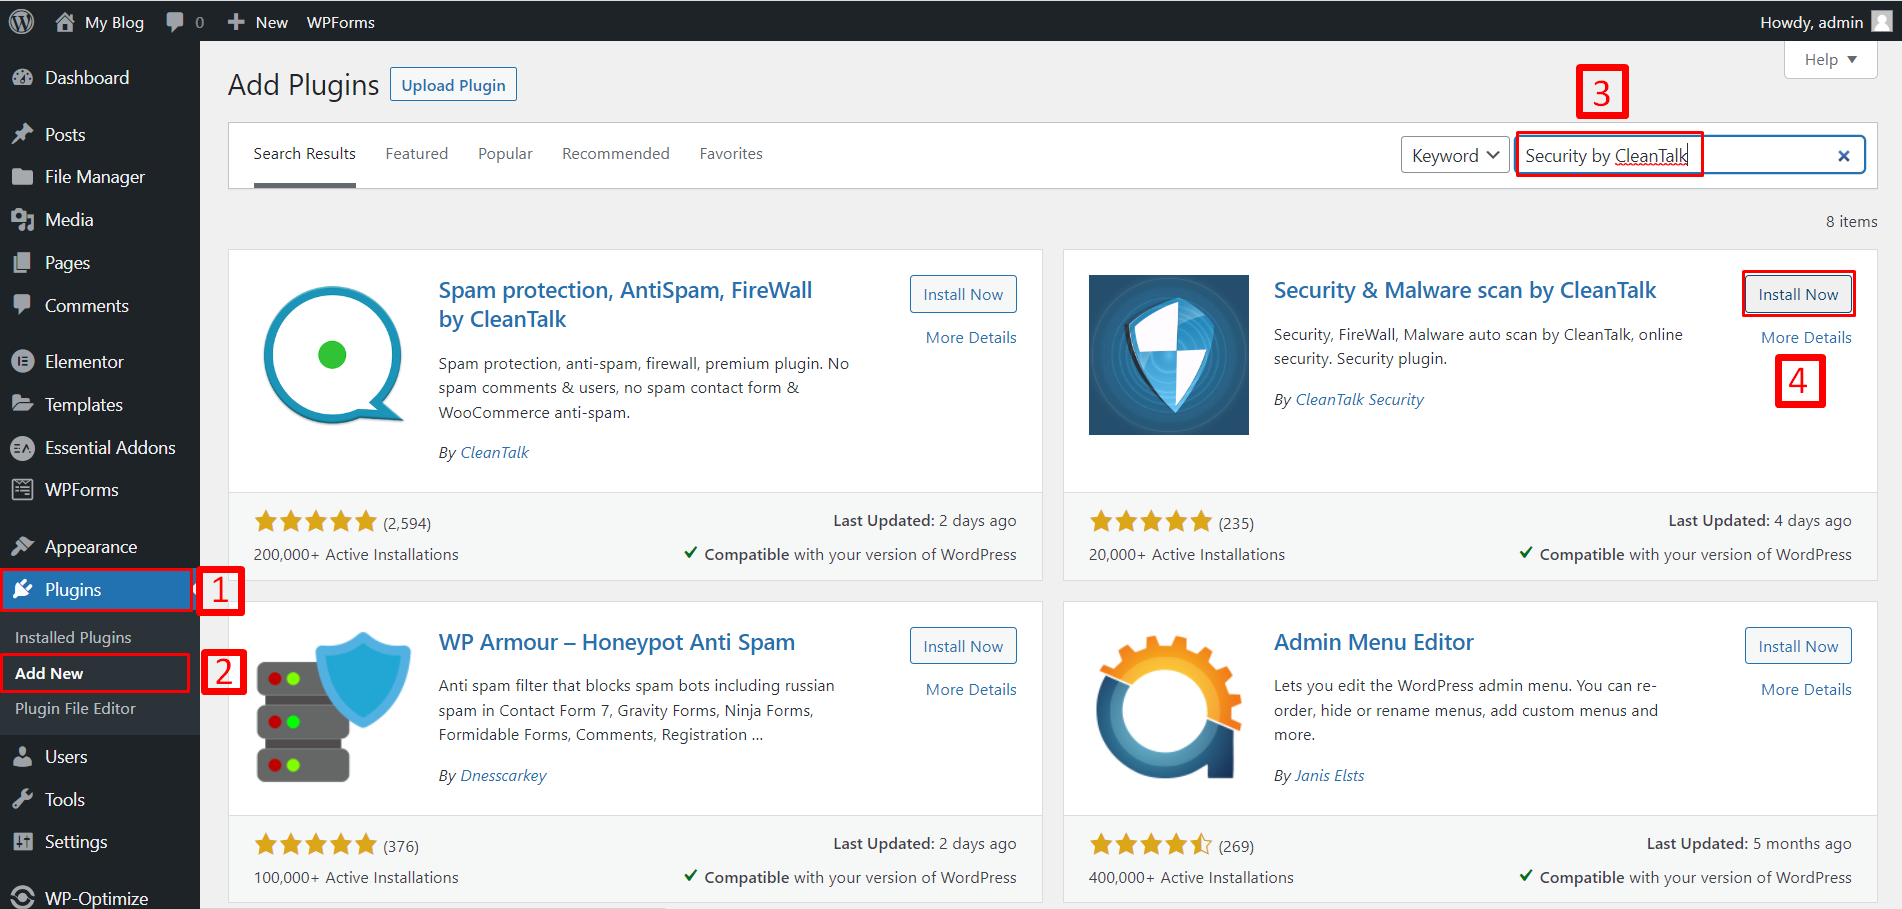This screenshot has height=909, width=1902.
Task: Click the WordPress logo in admin bar
Action: [21, 22]
